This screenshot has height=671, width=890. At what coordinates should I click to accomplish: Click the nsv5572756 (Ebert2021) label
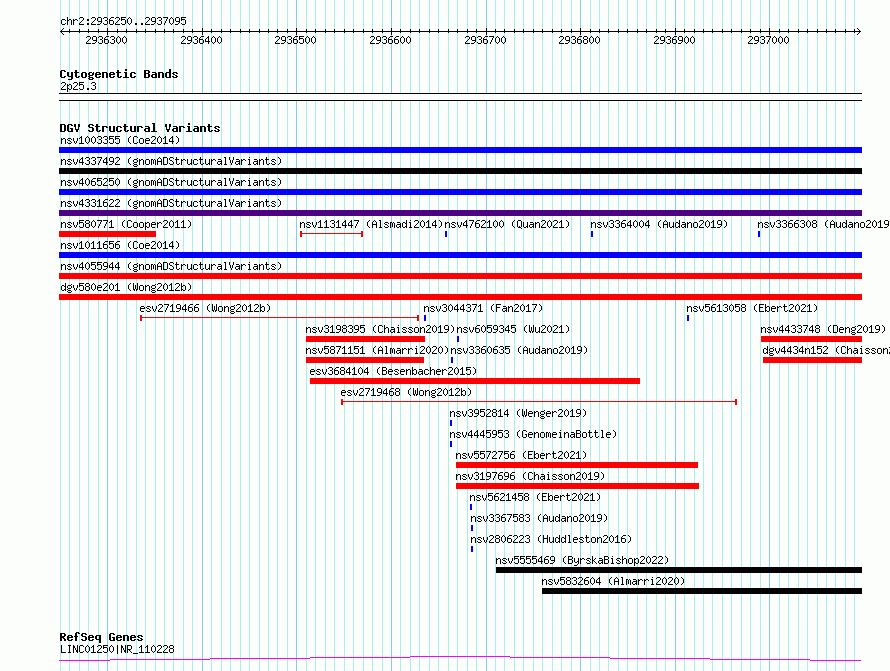[521, 455]
